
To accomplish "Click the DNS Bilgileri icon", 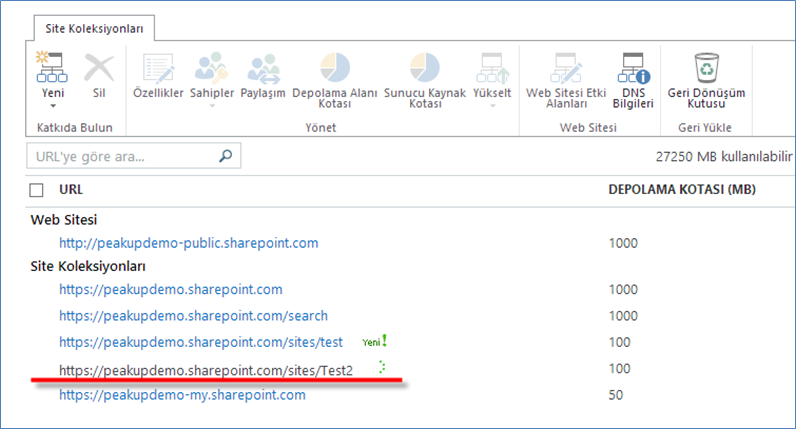I will click(633, 68).
